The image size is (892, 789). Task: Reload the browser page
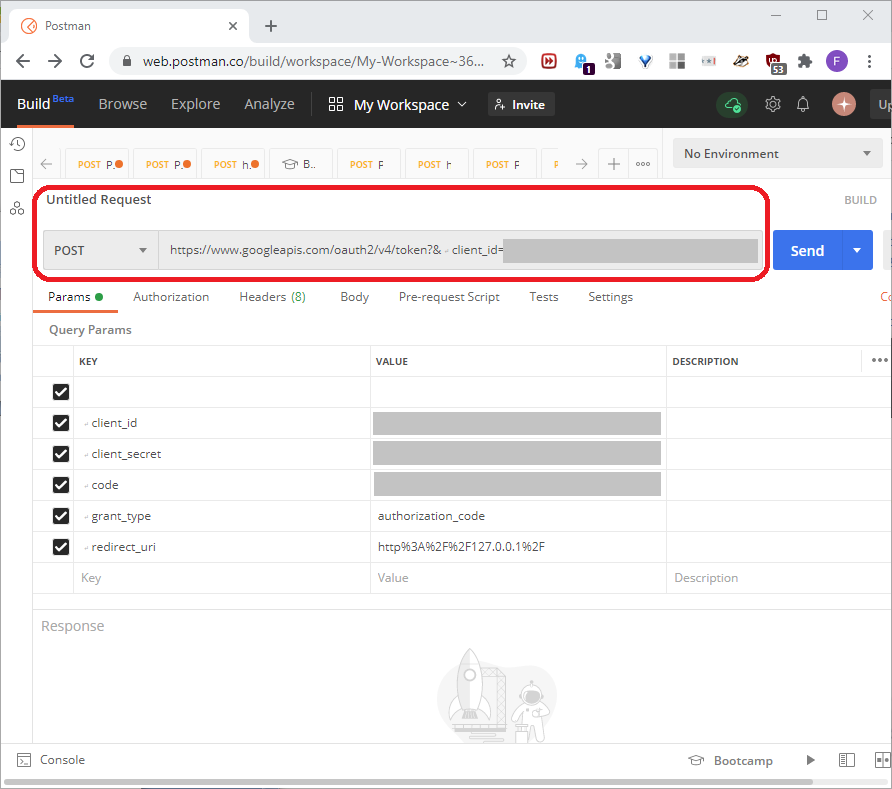pos(87,61)
